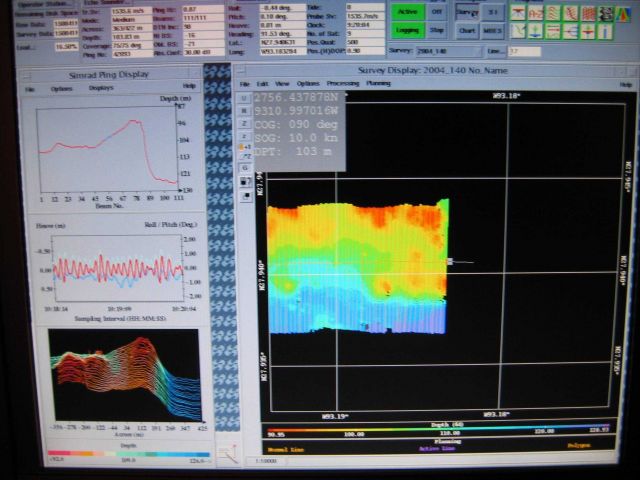Select the Survey display mode button
The image size is (640, 480).
[x=467, y=13]
